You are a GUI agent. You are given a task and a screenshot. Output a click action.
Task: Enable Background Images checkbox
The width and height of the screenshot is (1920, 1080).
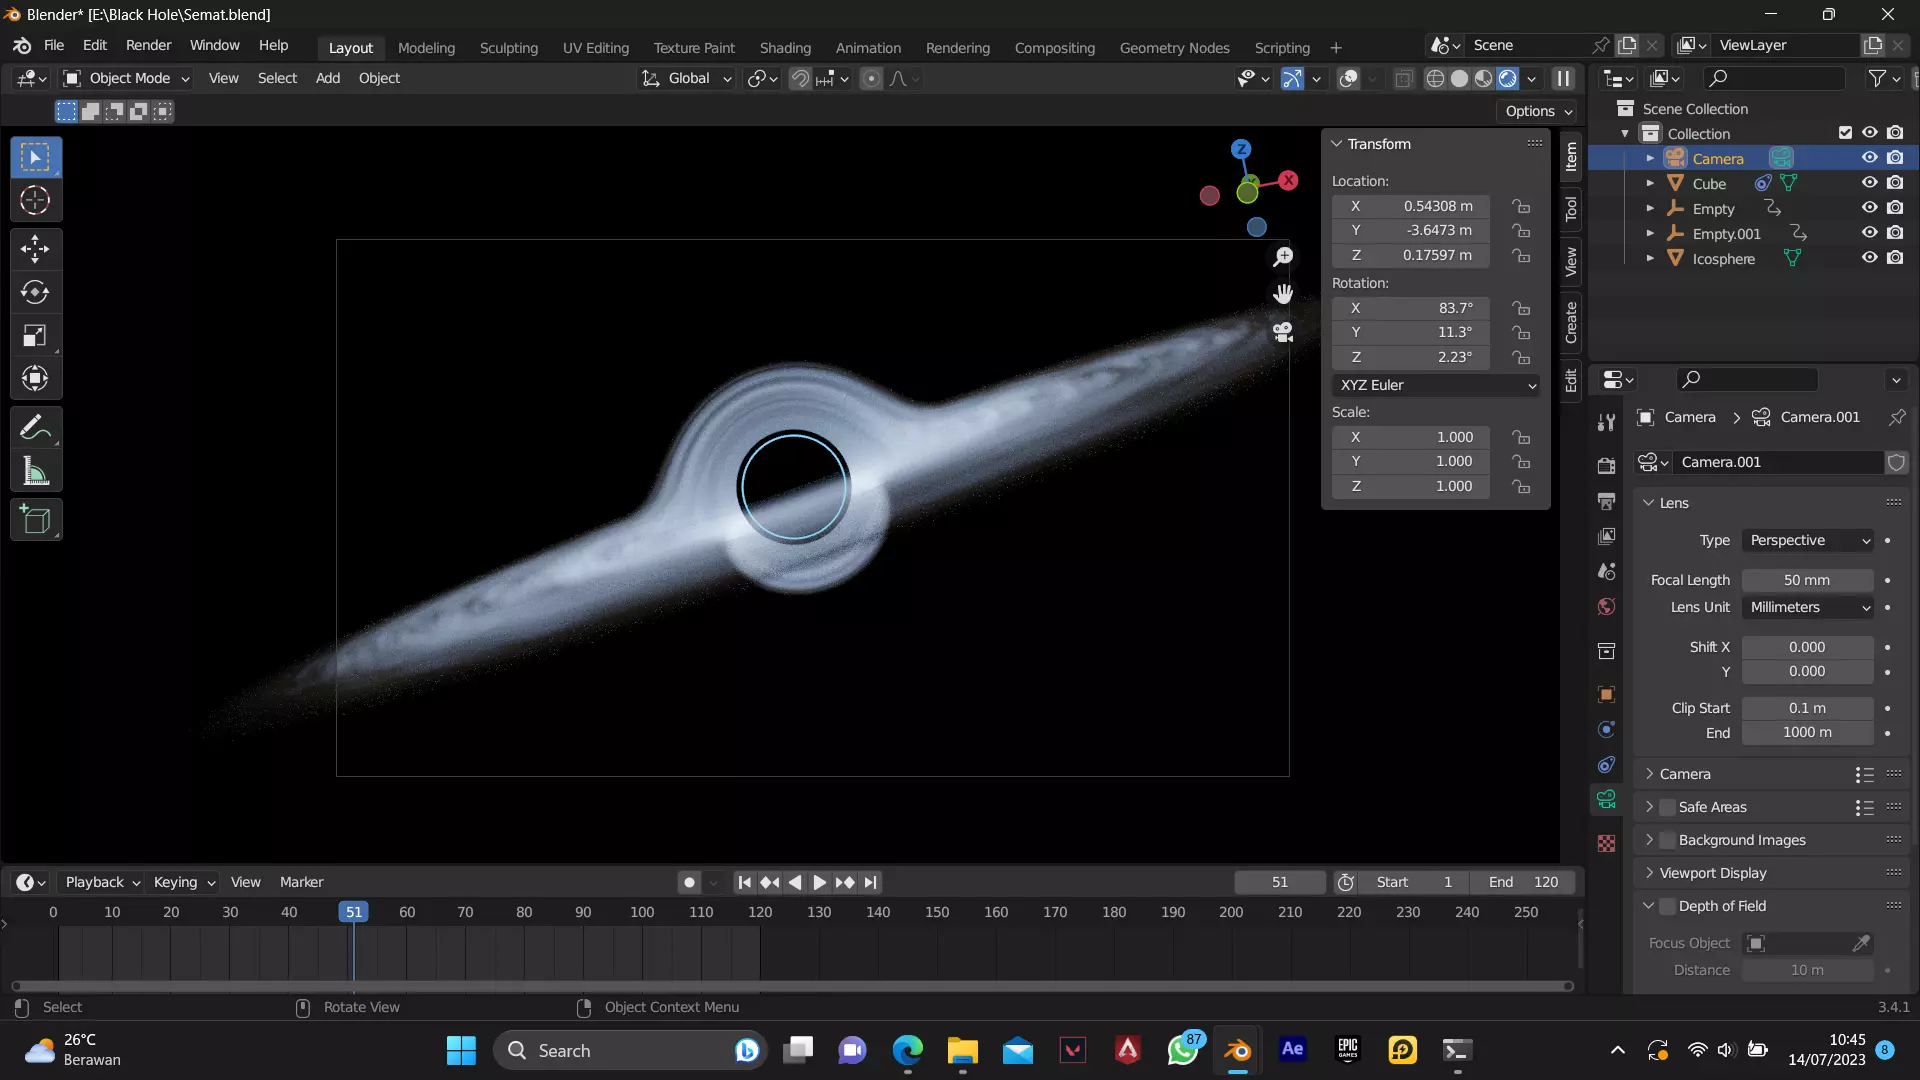(1667, 840)
